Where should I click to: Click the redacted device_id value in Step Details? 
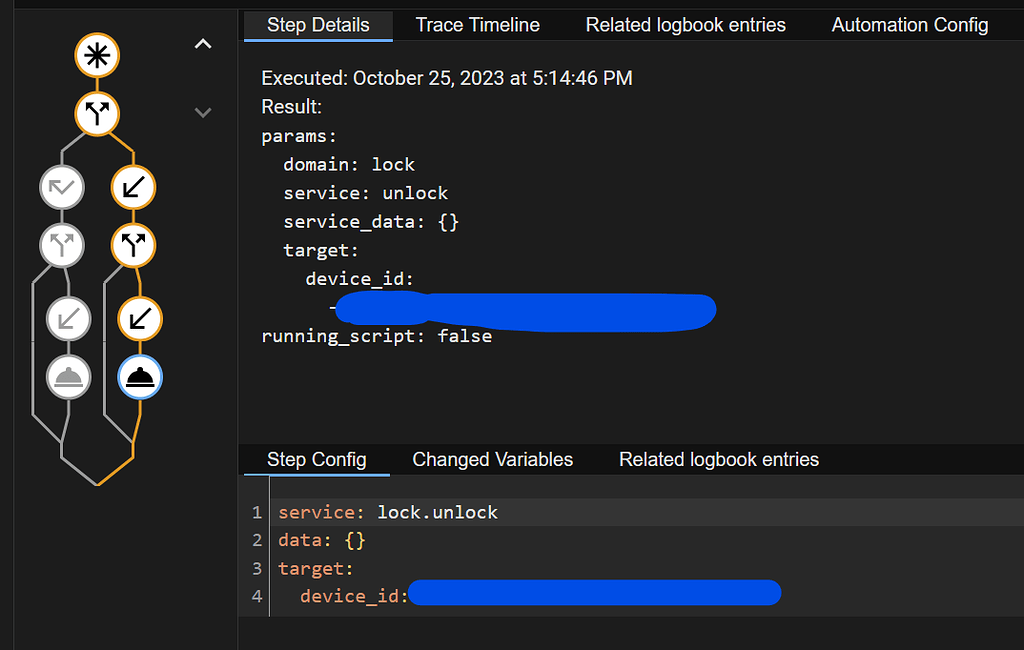[x=525, y=310]
